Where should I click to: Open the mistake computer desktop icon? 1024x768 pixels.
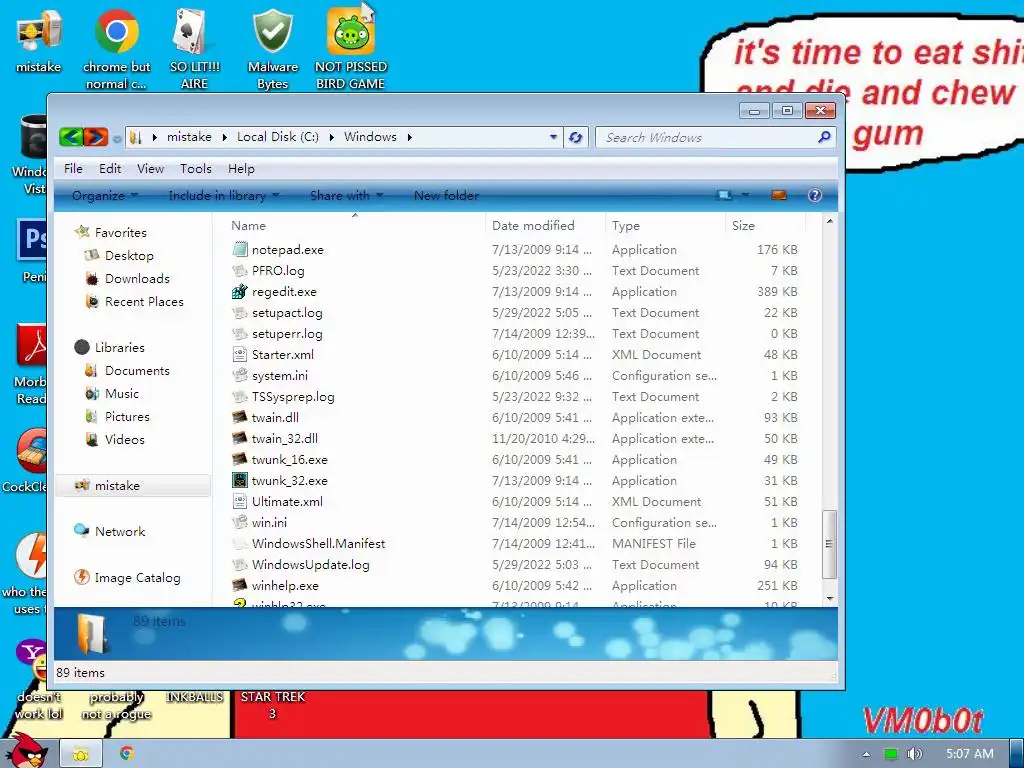click(x=39, y=40)
